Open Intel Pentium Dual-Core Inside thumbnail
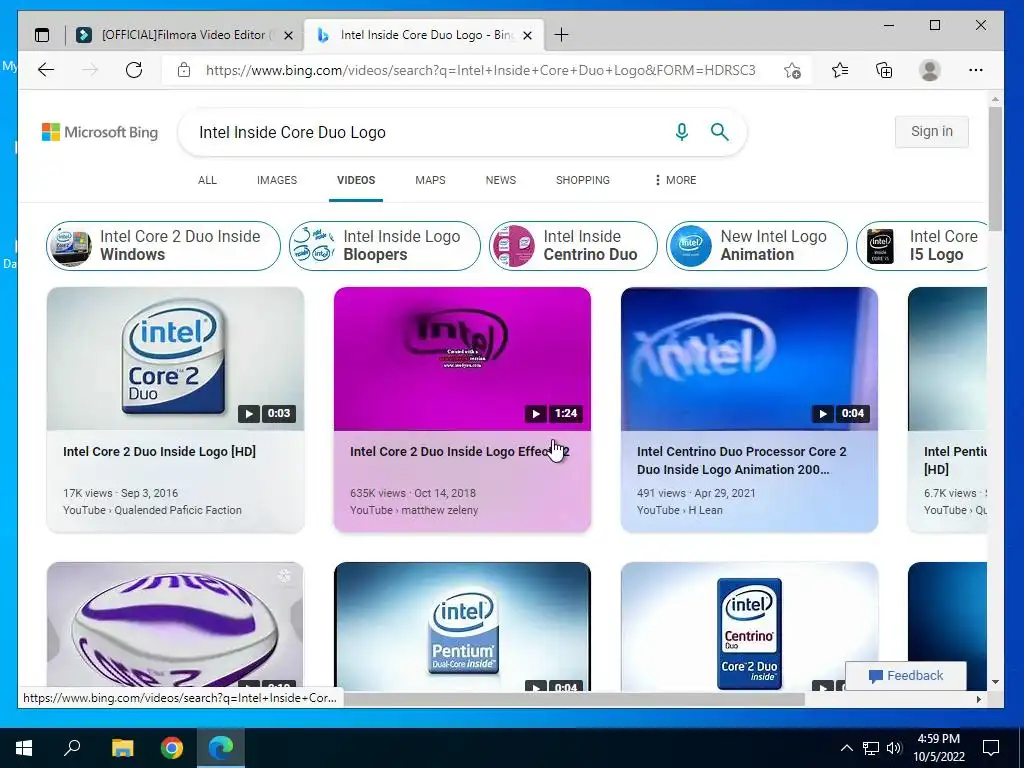 point(462,626)
